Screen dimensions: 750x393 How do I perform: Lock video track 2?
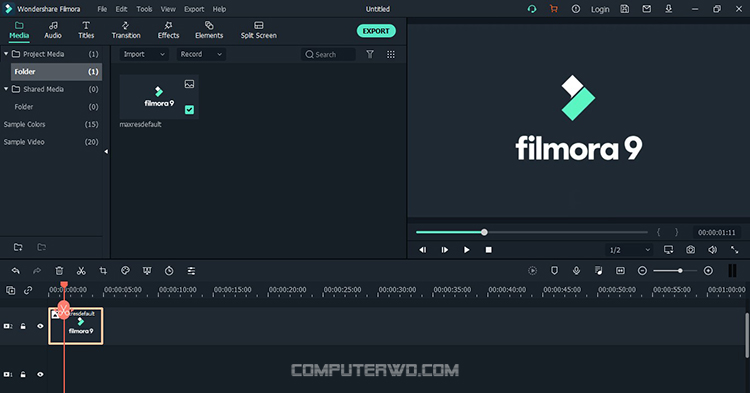23,326
